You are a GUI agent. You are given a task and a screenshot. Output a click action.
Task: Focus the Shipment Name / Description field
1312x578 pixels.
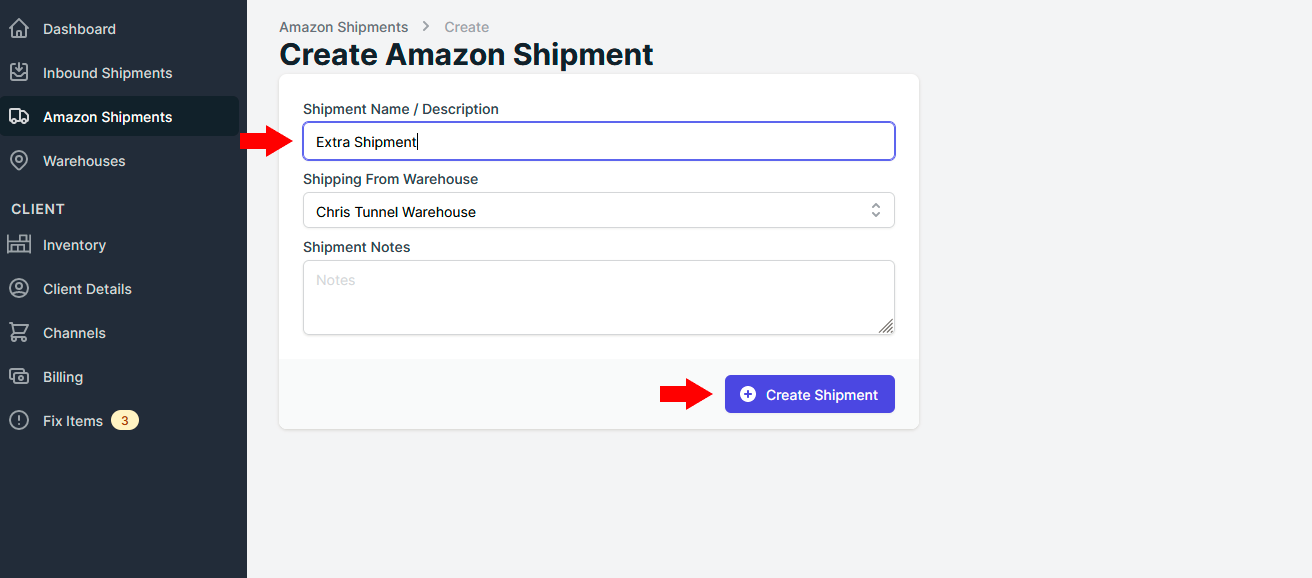(x=599, y=141)
